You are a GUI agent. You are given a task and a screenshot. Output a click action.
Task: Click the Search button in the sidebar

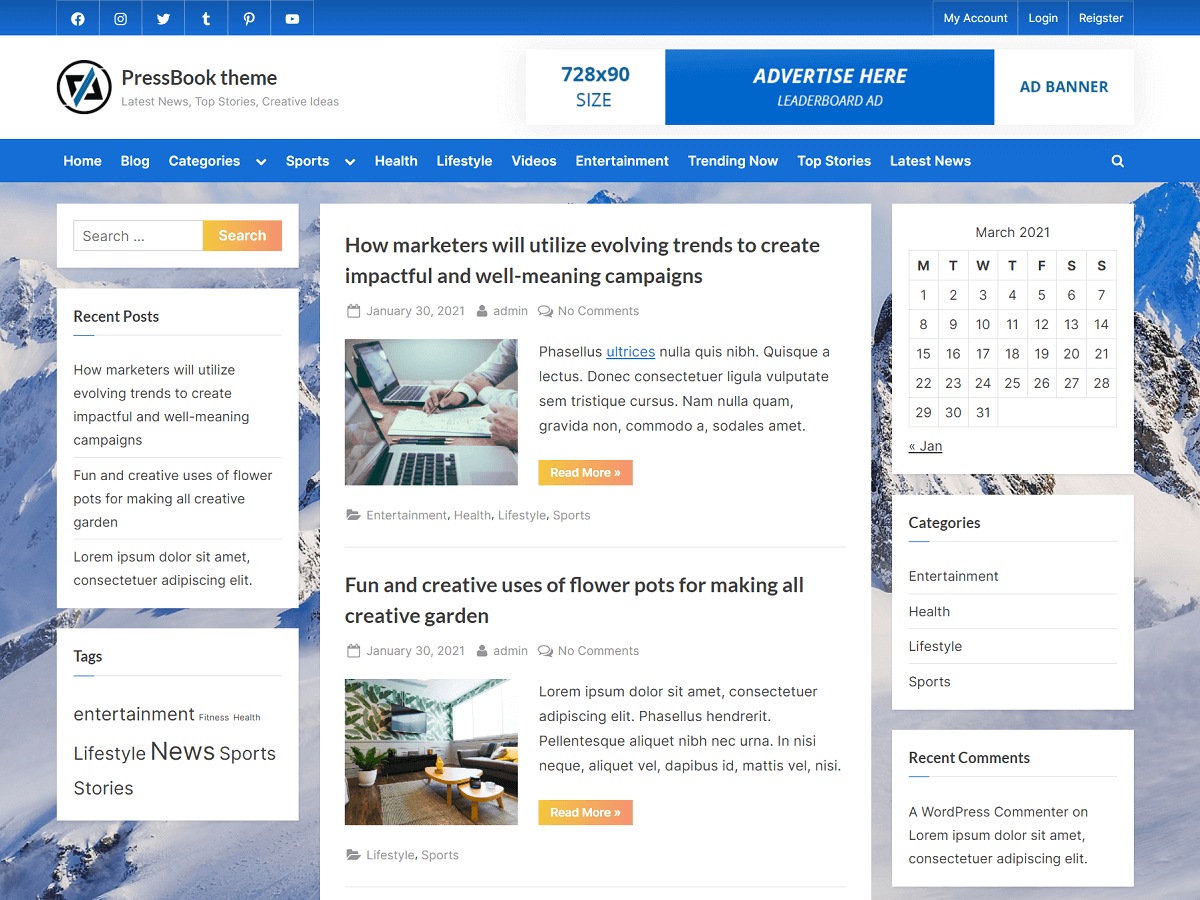click(242, 235)
